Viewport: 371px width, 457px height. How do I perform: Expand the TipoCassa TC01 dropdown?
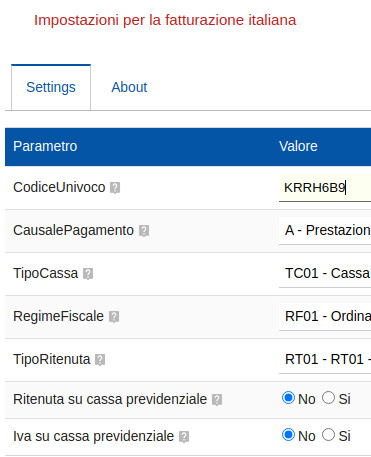325,273
